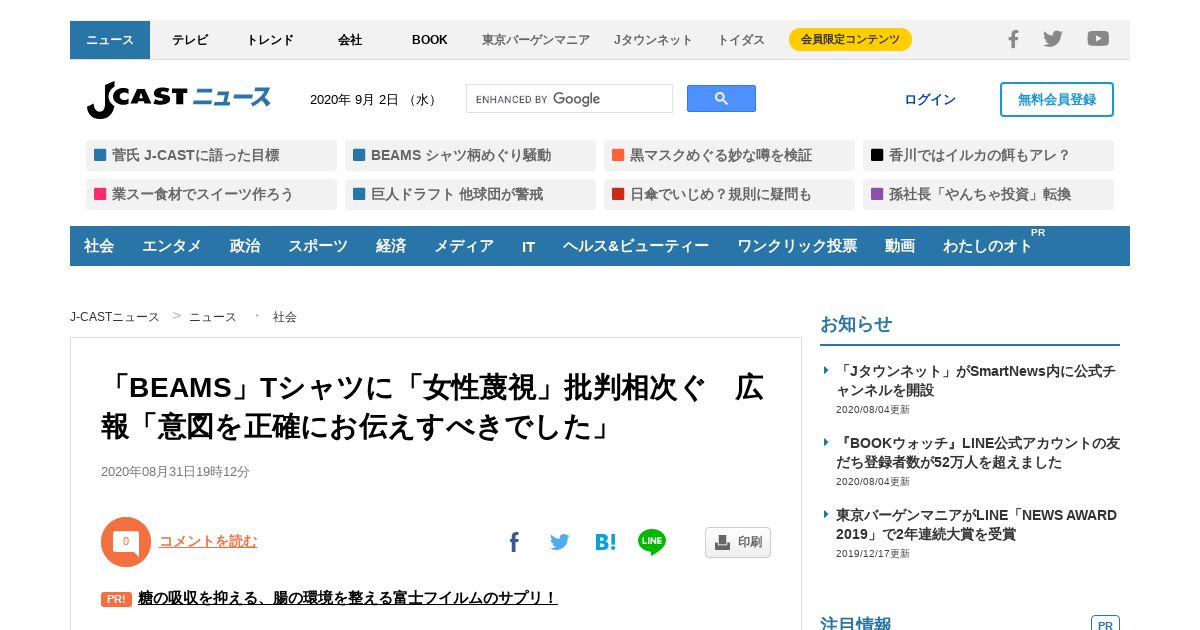Open topic 日傘でいじめ？規則に疑問も
This screenshot has width=1200, height=630.
[x=729, y=194]
